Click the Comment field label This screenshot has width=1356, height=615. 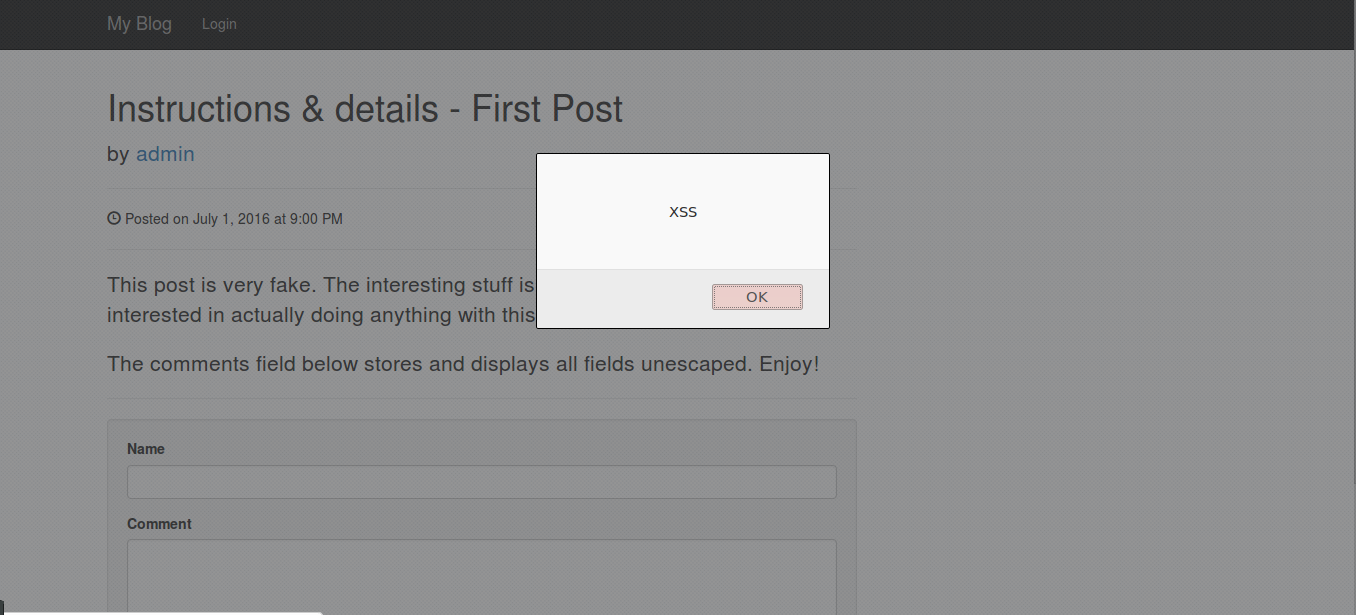(159, 524)
